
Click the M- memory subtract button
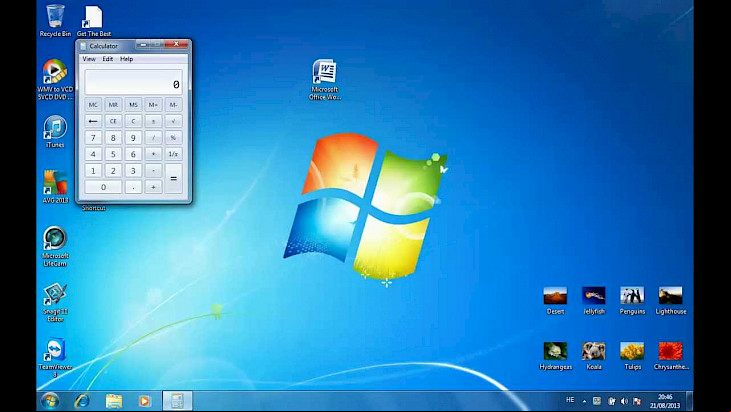(x=173, y=105)
